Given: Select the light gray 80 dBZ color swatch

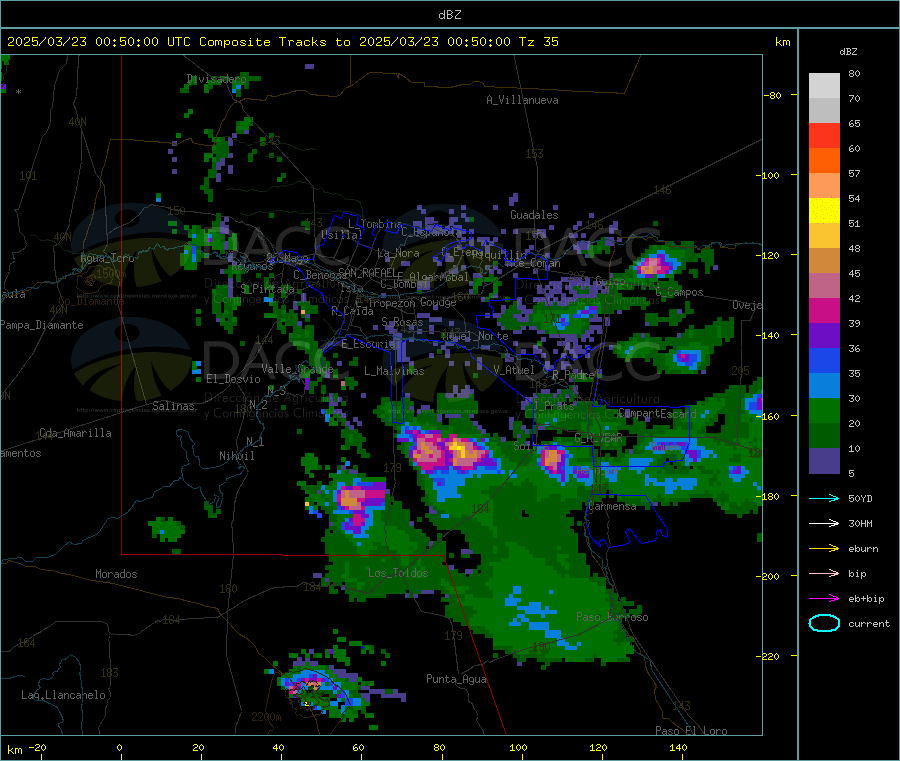Looking at the screenshot, I should tap(824, 86).
